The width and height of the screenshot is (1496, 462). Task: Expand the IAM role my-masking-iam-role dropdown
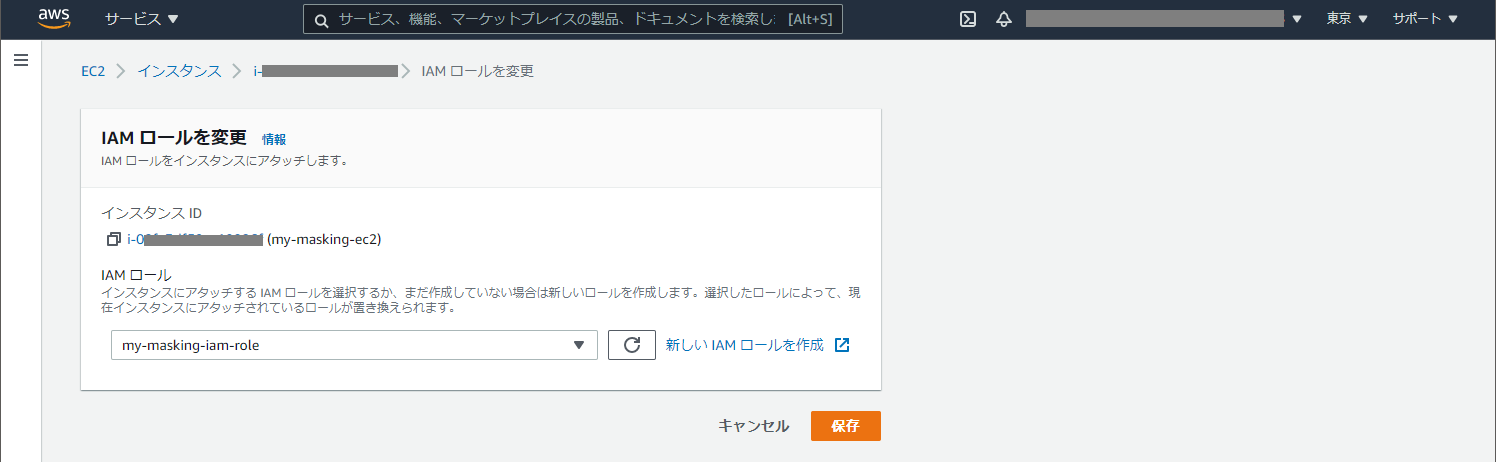pyautogui.click(x=354, y=345)
